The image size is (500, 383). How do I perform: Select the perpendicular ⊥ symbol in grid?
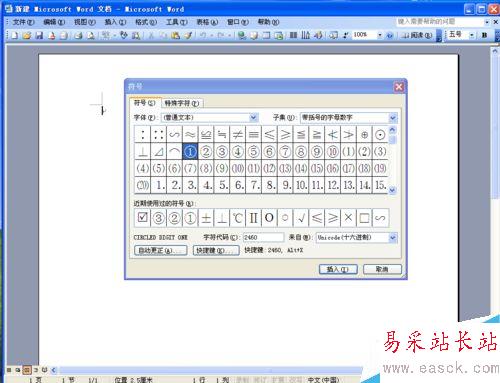pyautogui.click(x=143, y=152)
